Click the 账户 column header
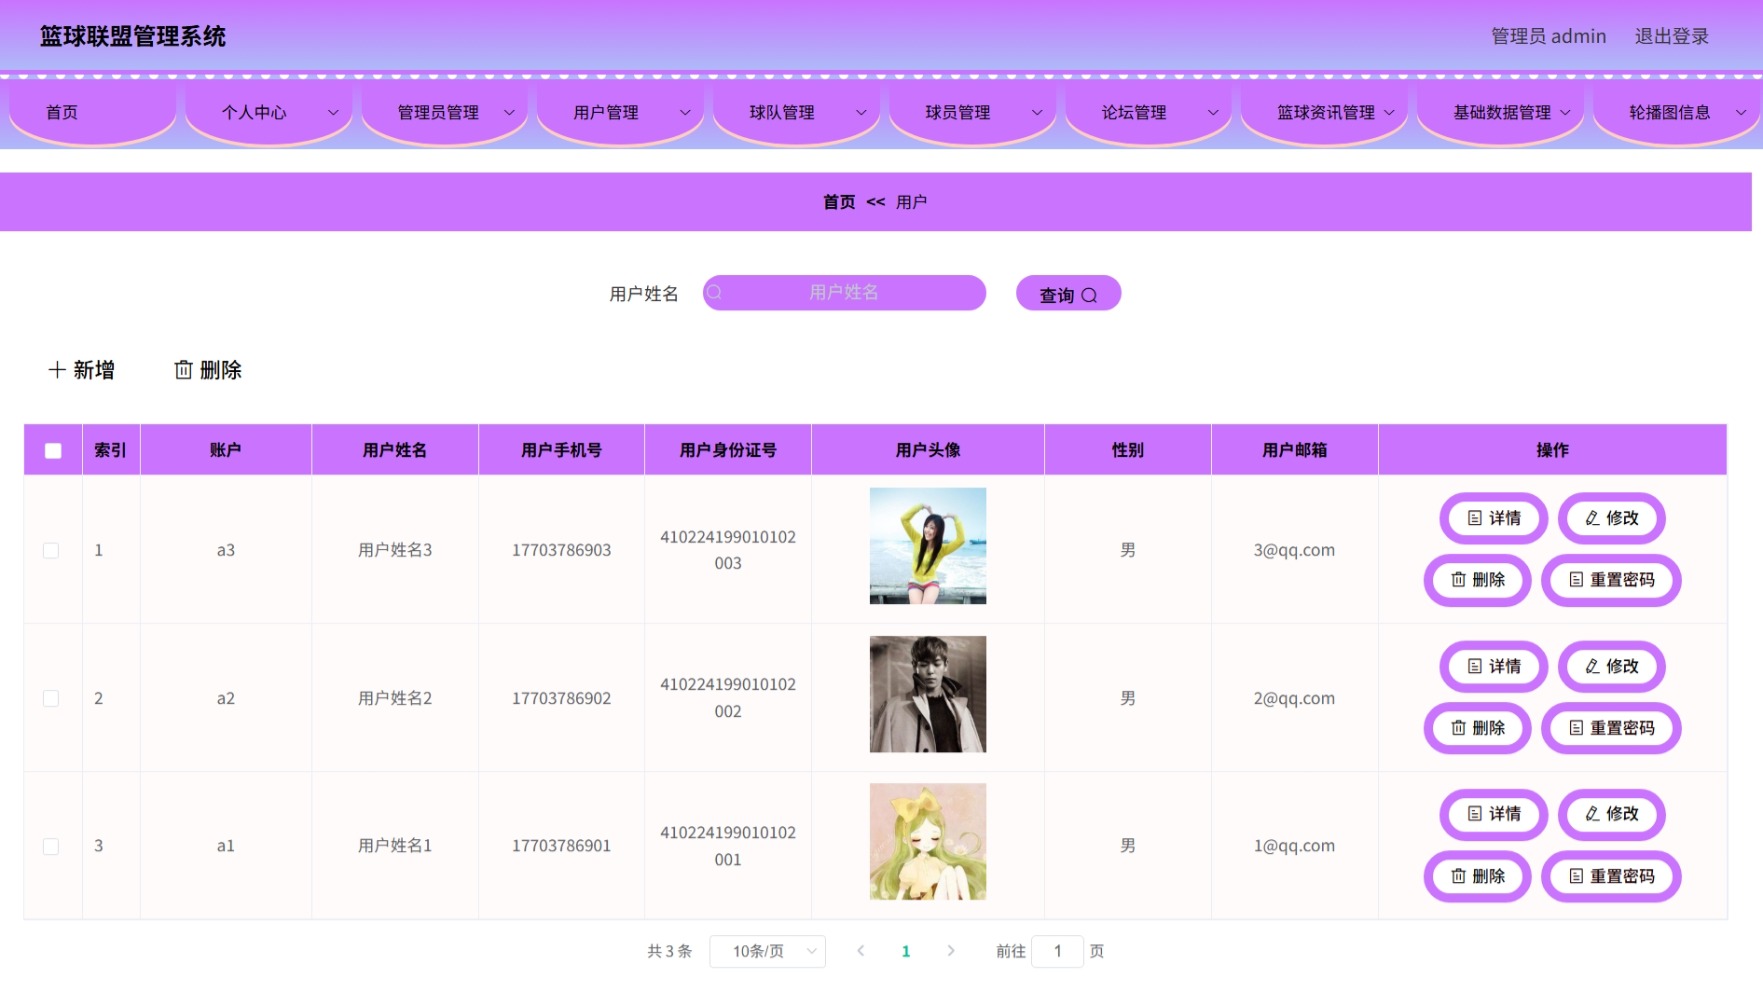Screen dimensions: 1763x1002 click(x=226, y=450)
